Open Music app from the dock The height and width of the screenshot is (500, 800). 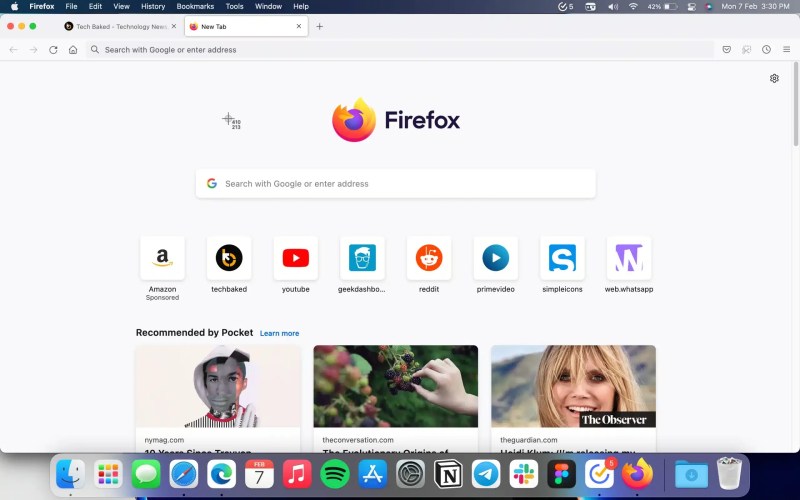pos(297,474)
